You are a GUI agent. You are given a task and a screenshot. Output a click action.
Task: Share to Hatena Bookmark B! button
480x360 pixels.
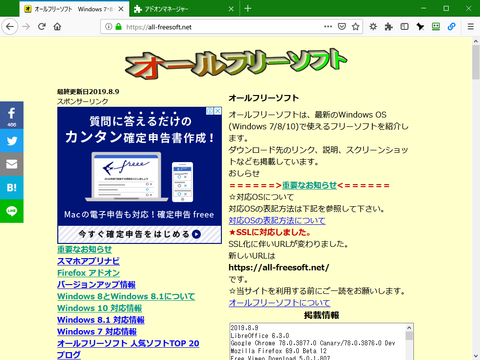[x=12, y=188]
